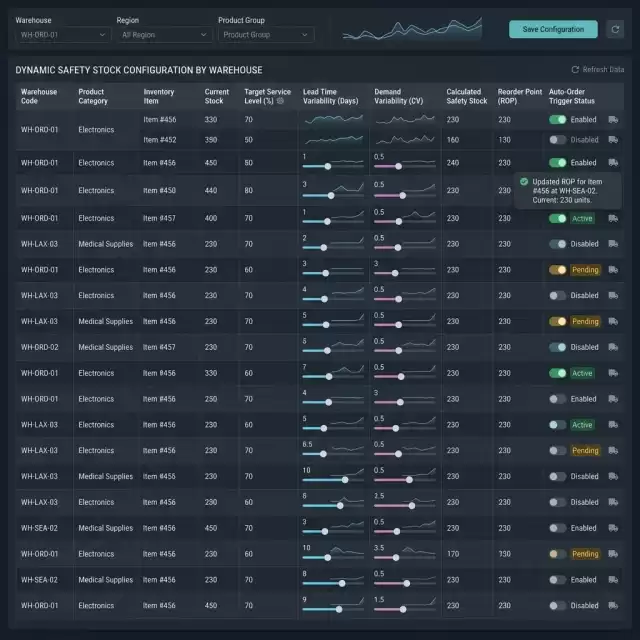Click truck icon for Item #452 row
The height and width of the screenshot is (640, 640).
coord(613,140)
